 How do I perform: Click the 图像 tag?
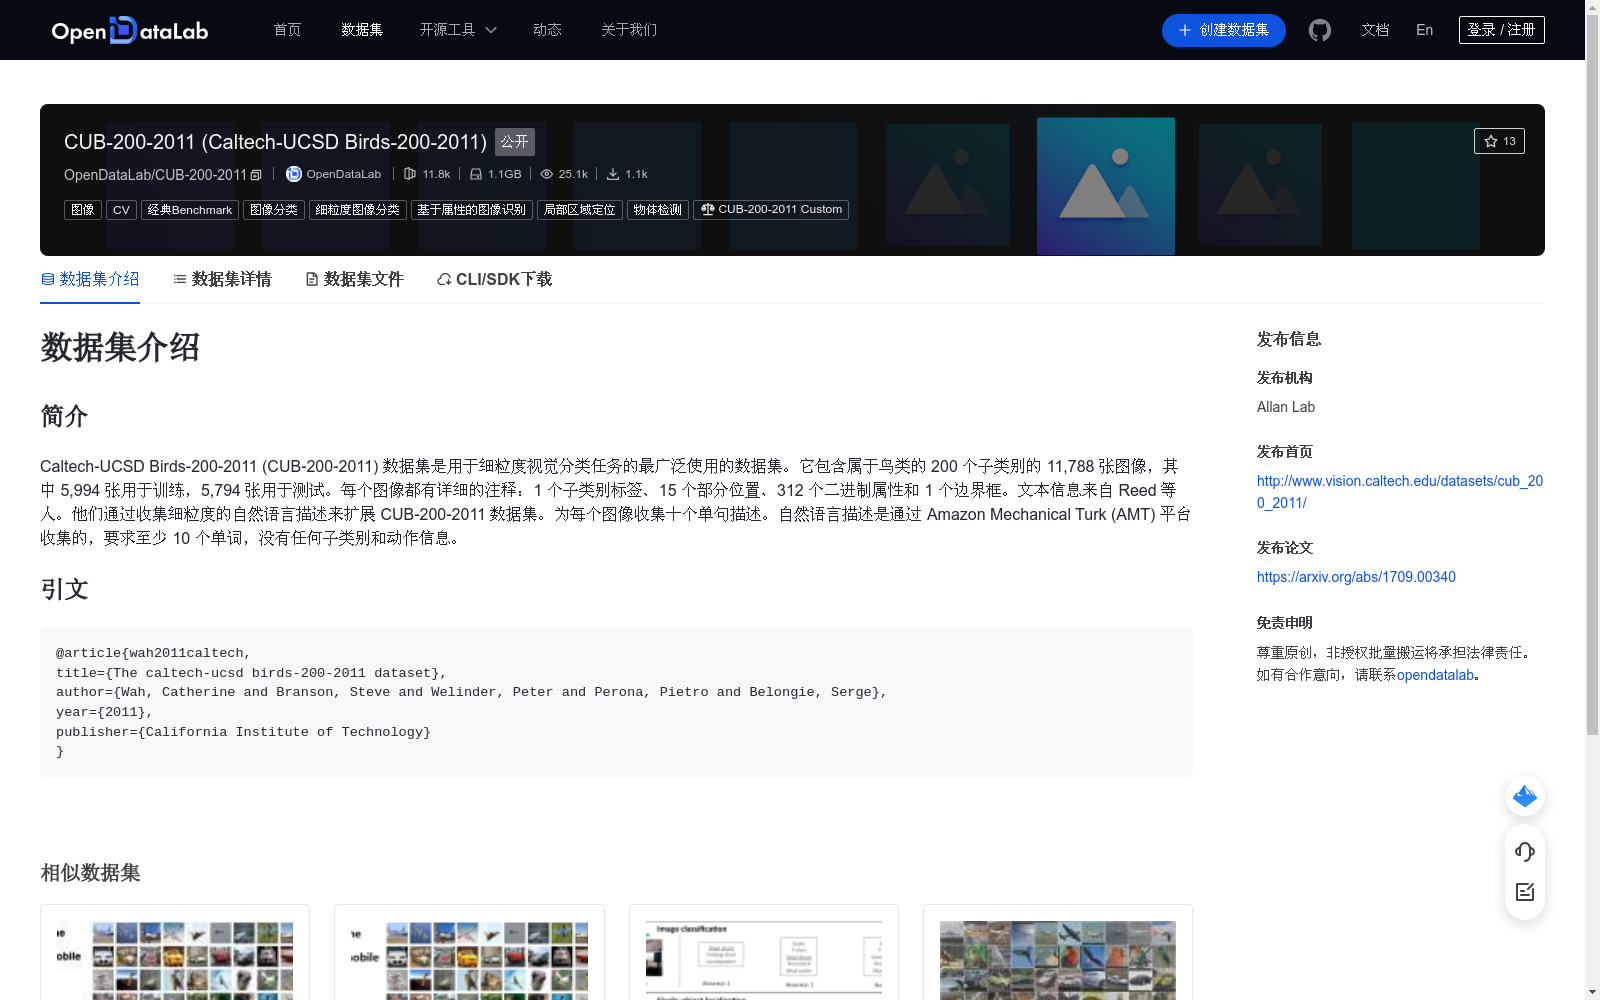tap(83, 210)
